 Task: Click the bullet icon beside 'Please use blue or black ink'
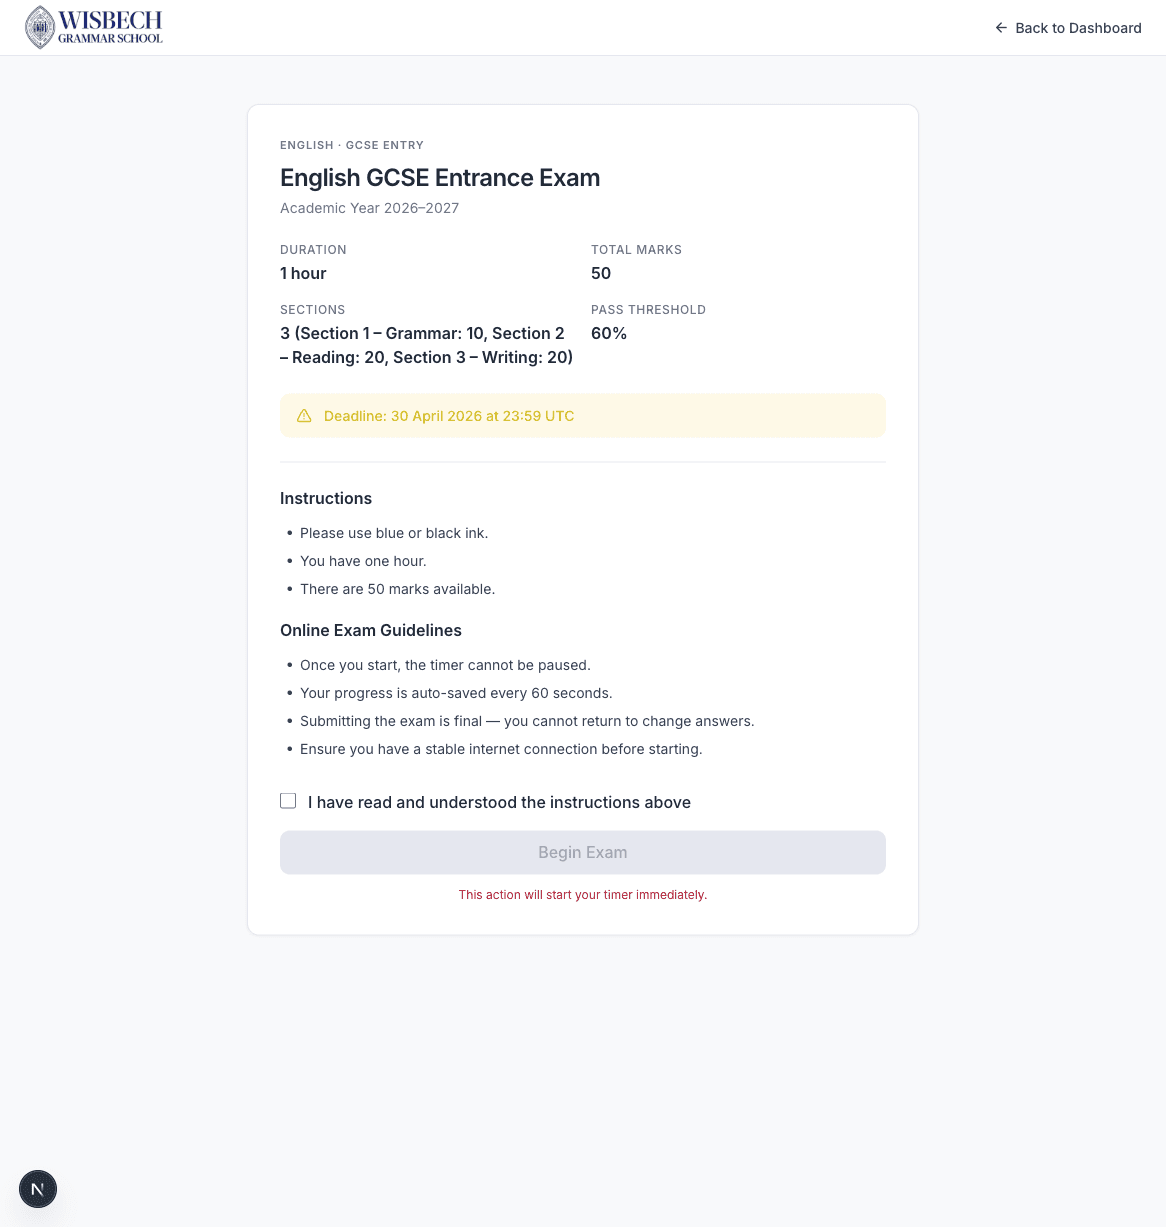tap(289, 533)
